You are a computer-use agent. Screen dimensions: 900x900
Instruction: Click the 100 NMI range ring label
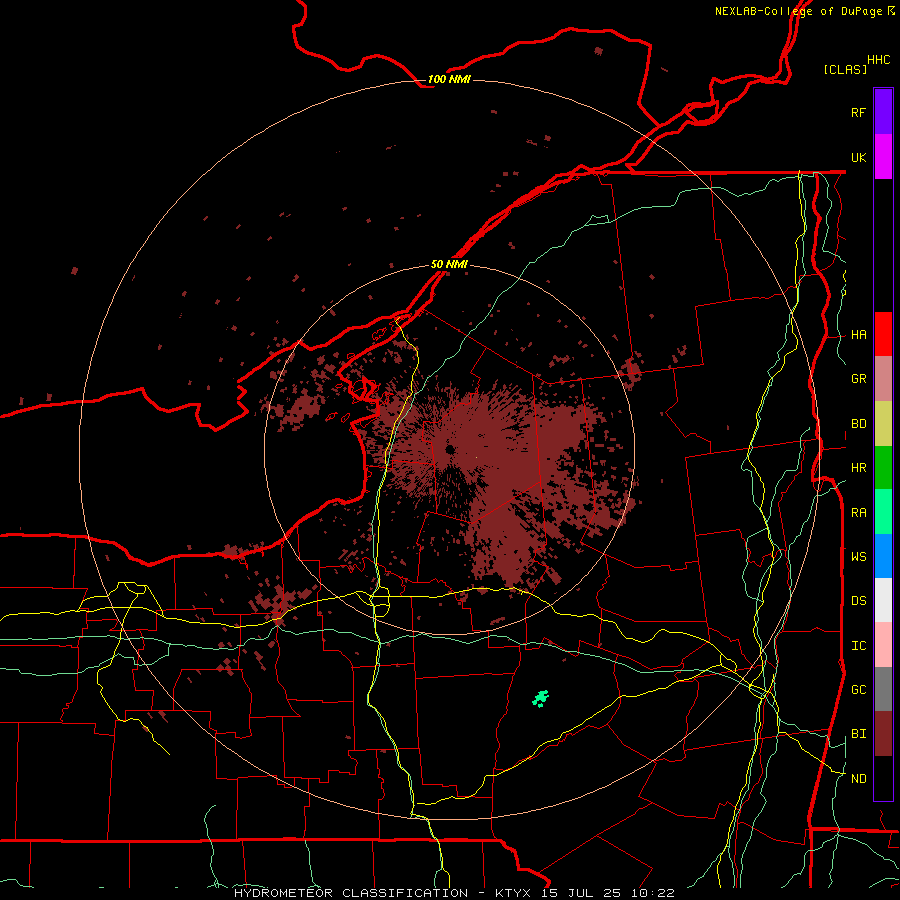pyautogui.click(x=449, y=79)
